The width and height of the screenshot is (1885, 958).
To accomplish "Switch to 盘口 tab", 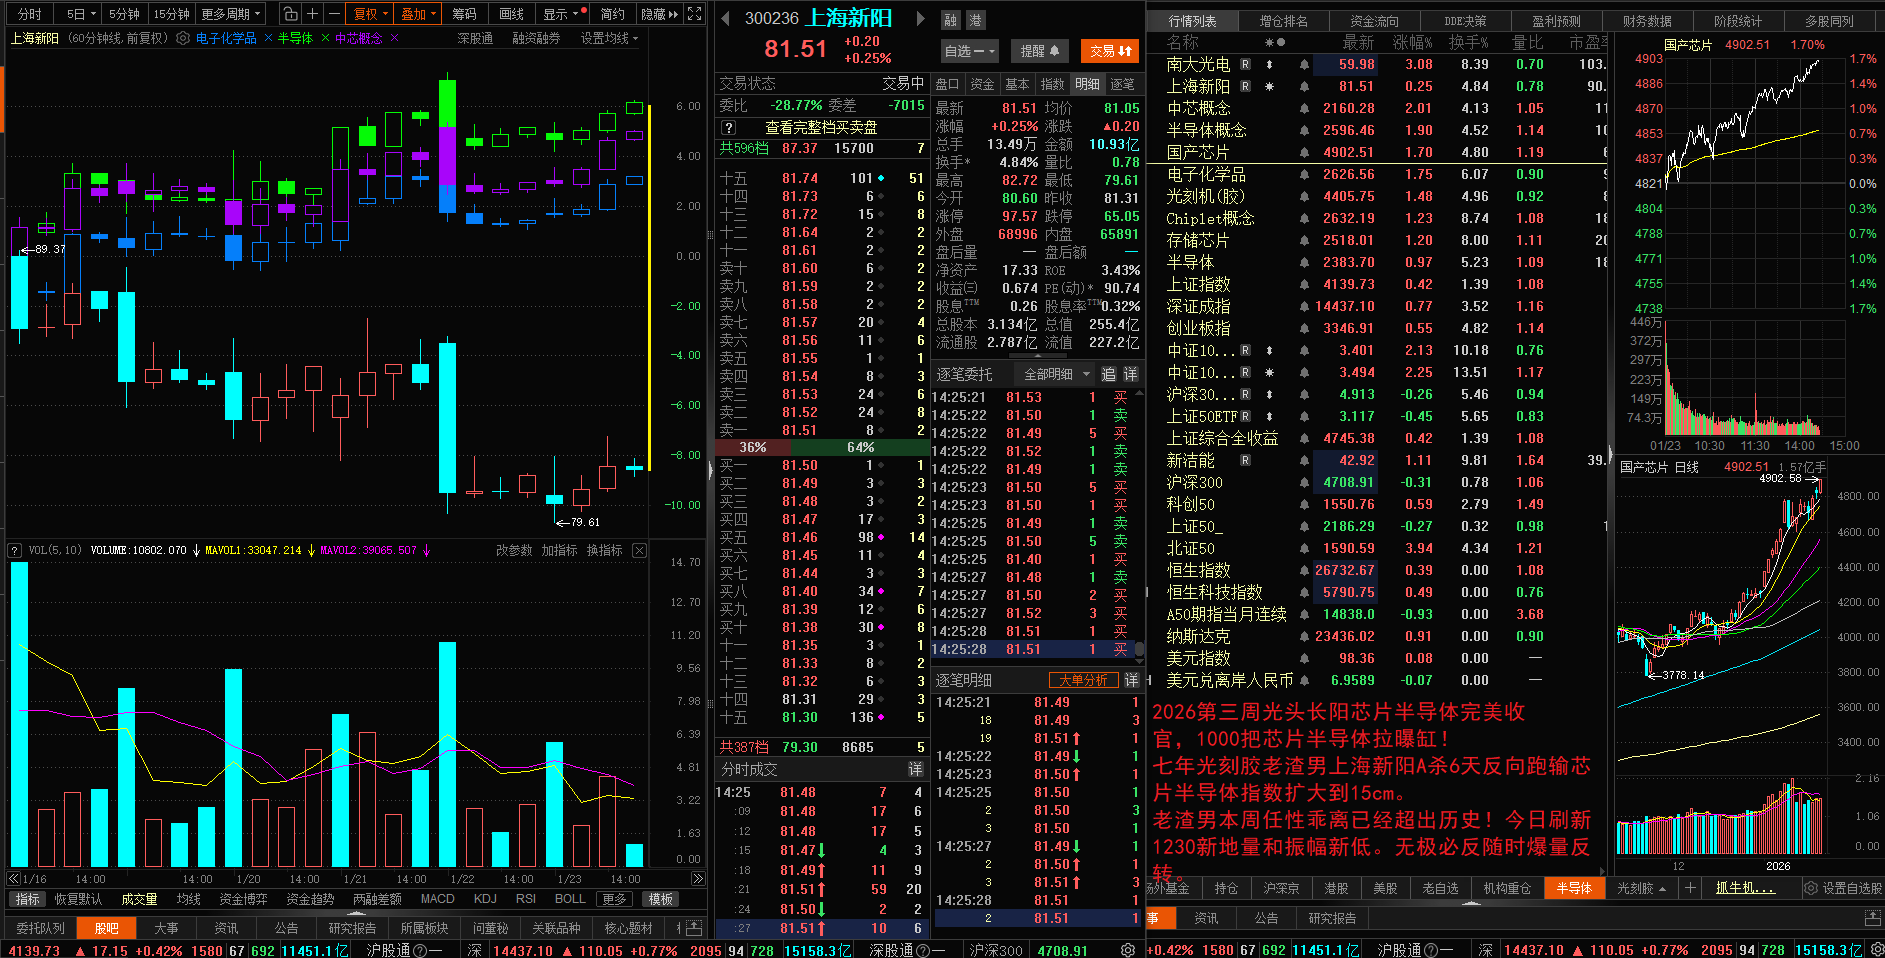I will point(947,84).
